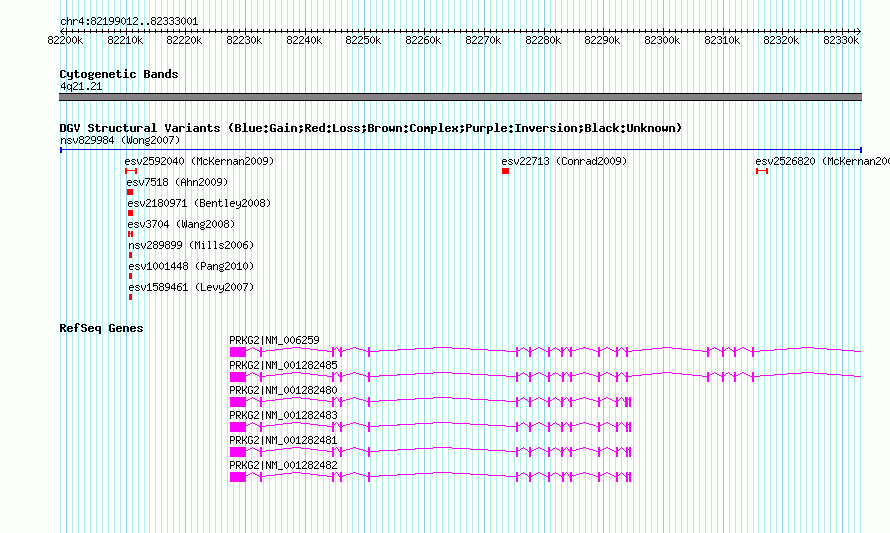890x533 pixels.
Task: Click the red loss bar under esv2180971
Action: point(131,213)
